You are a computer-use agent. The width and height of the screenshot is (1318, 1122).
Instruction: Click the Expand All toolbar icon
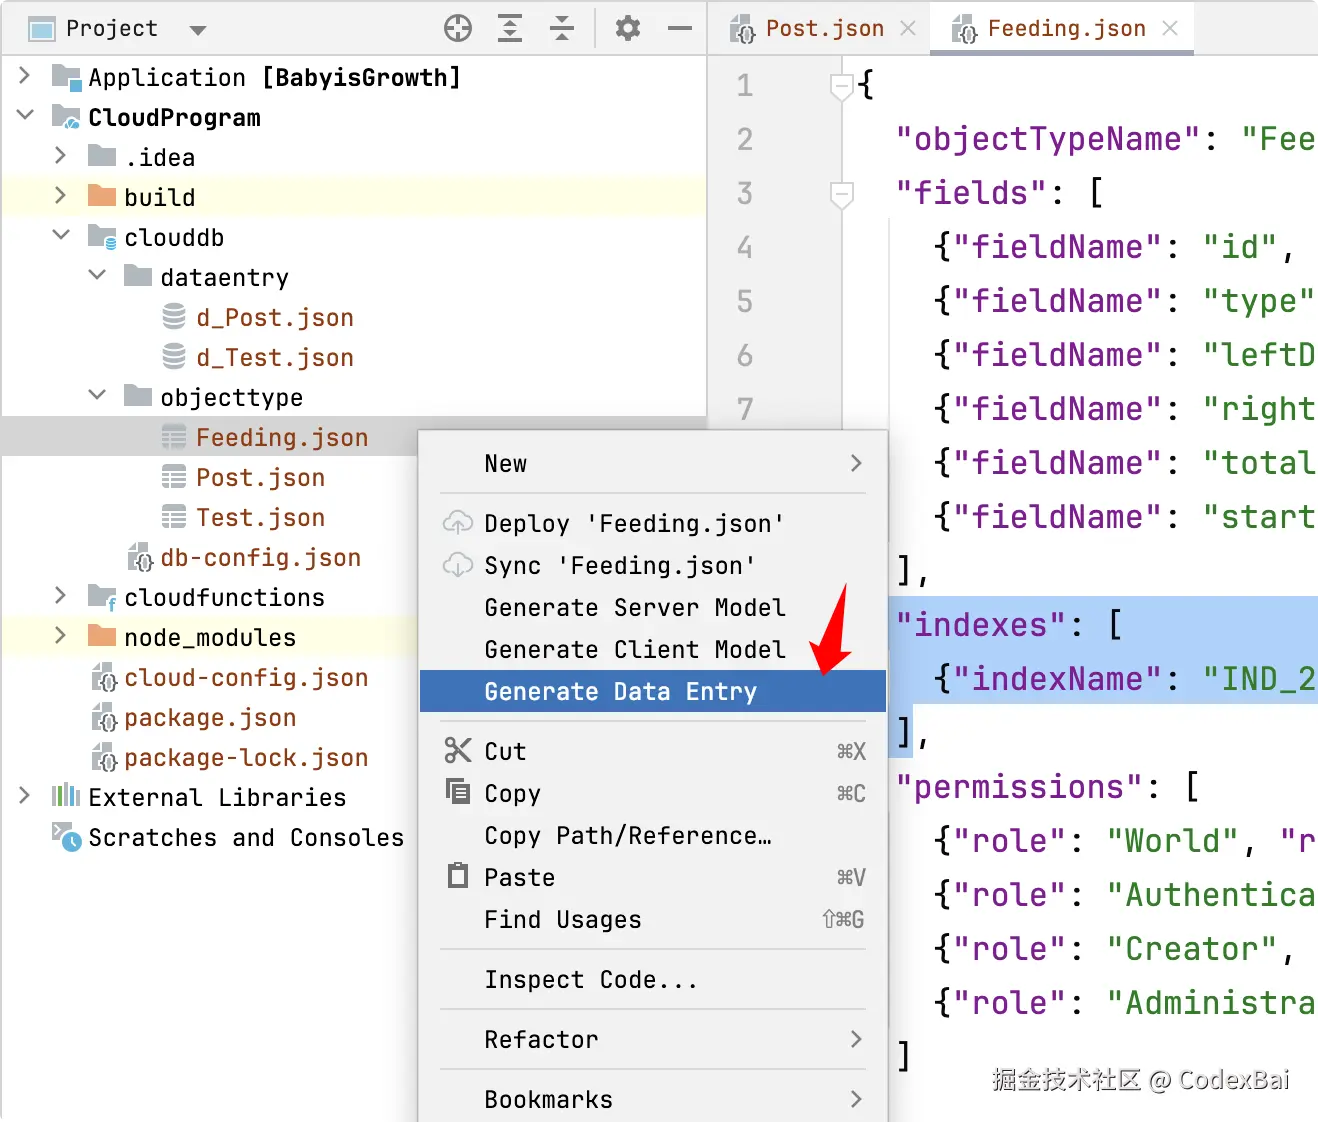(510, 28)
